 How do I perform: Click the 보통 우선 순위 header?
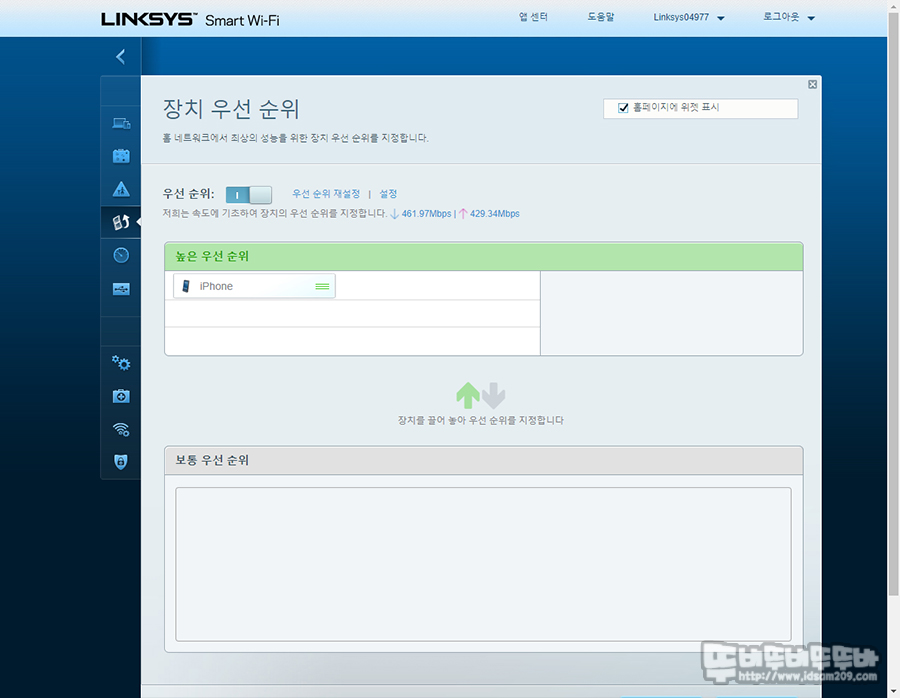483,460
